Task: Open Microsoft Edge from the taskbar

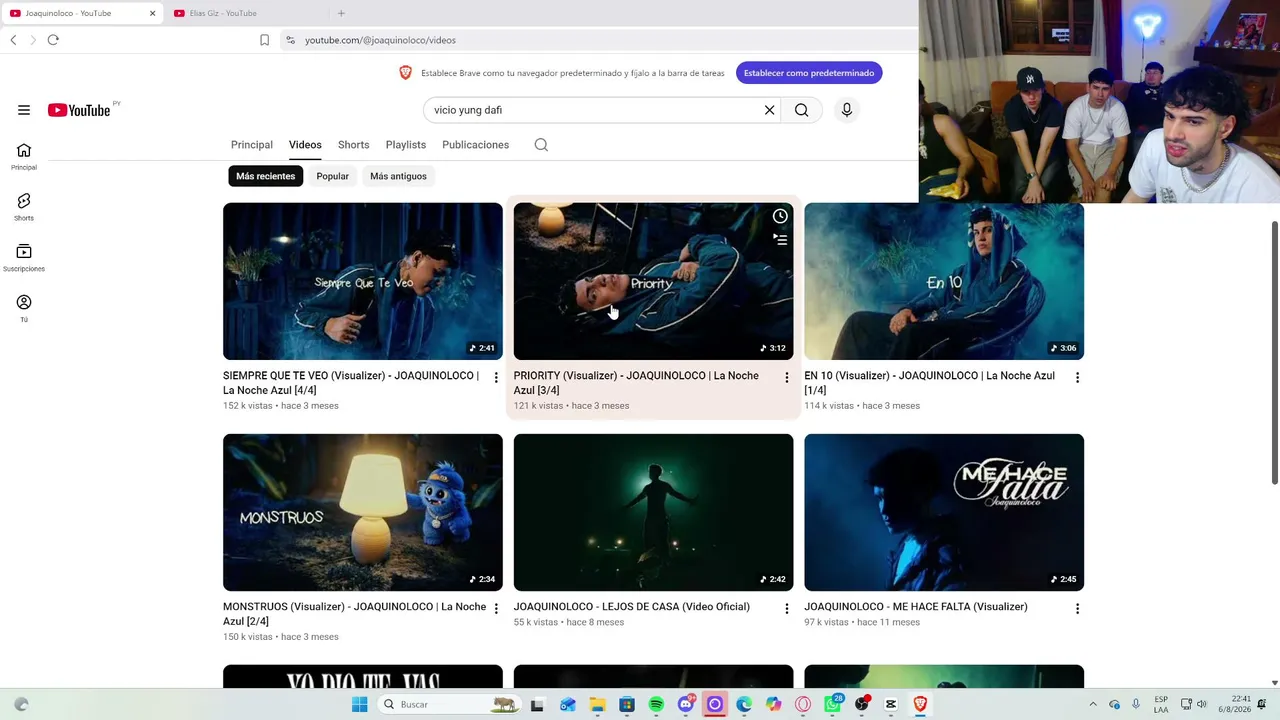Action: pyautogui.click(x=744, y=704)
